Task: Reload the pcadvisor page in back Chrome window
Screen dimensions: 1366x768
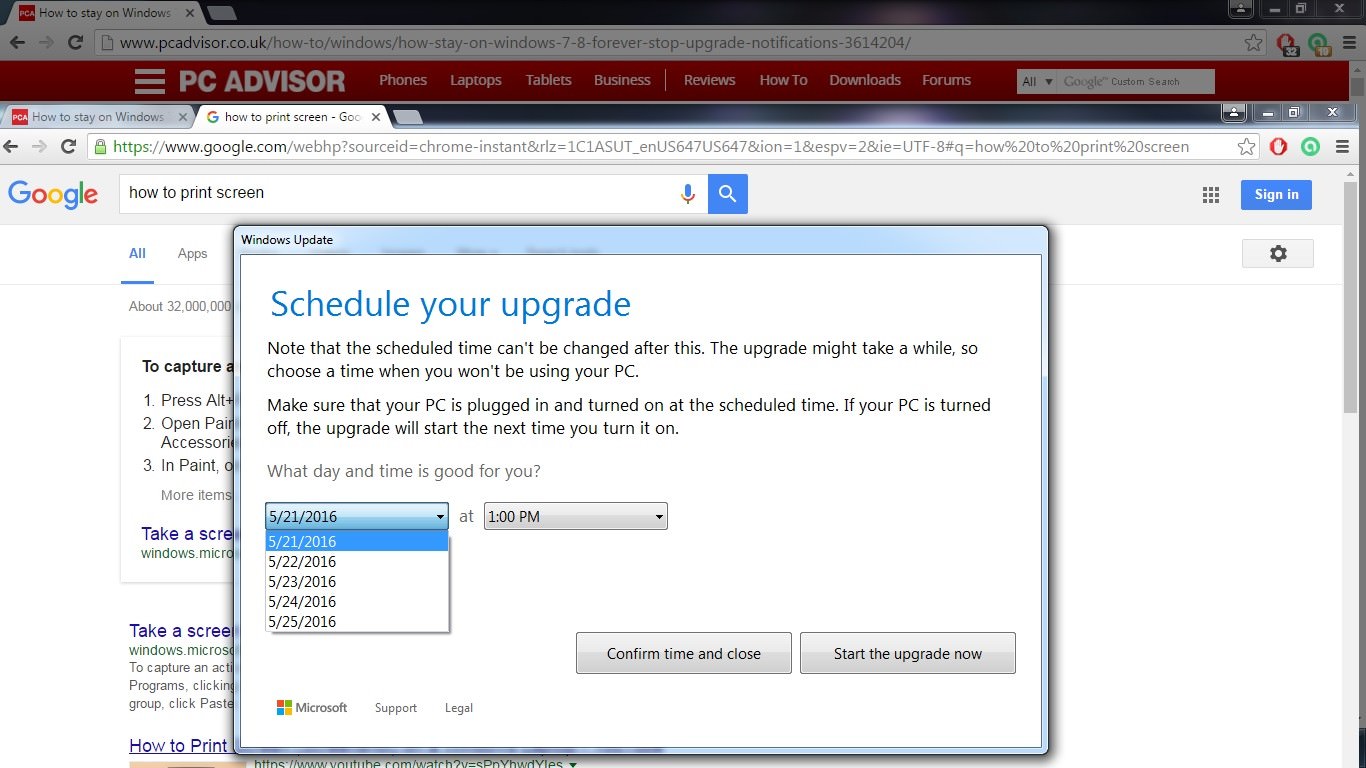Action: pyautogui.click(x=74, y=42)
